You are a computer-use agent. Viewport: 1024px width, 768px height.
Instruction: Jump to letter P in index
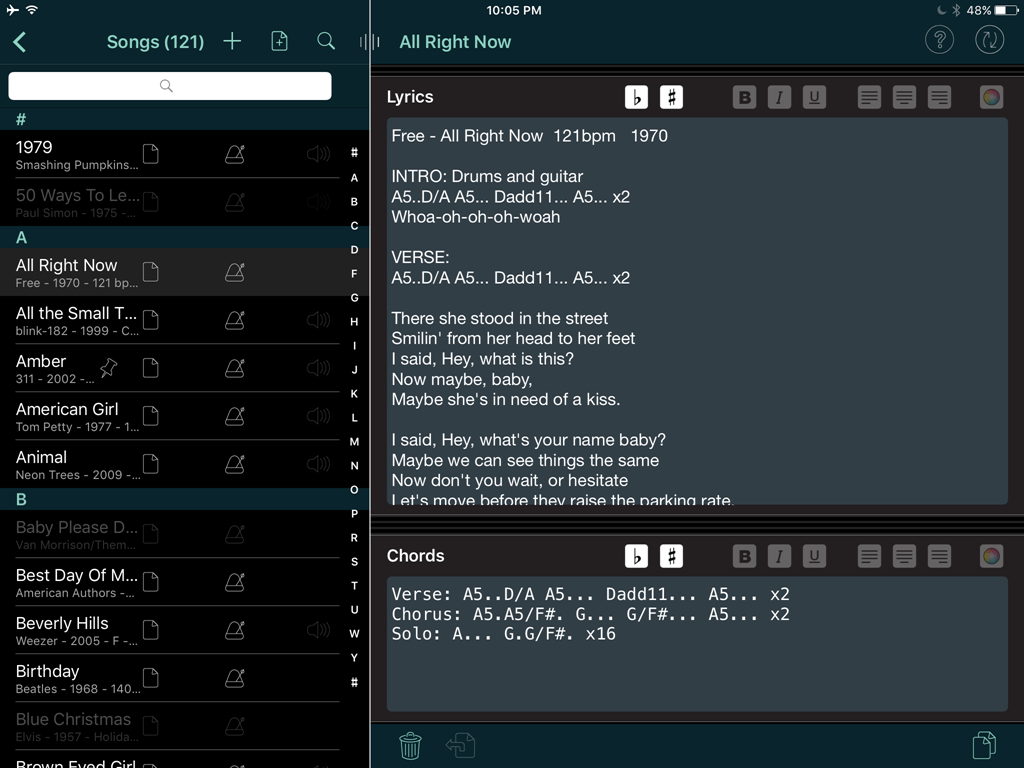pos(354,513)
